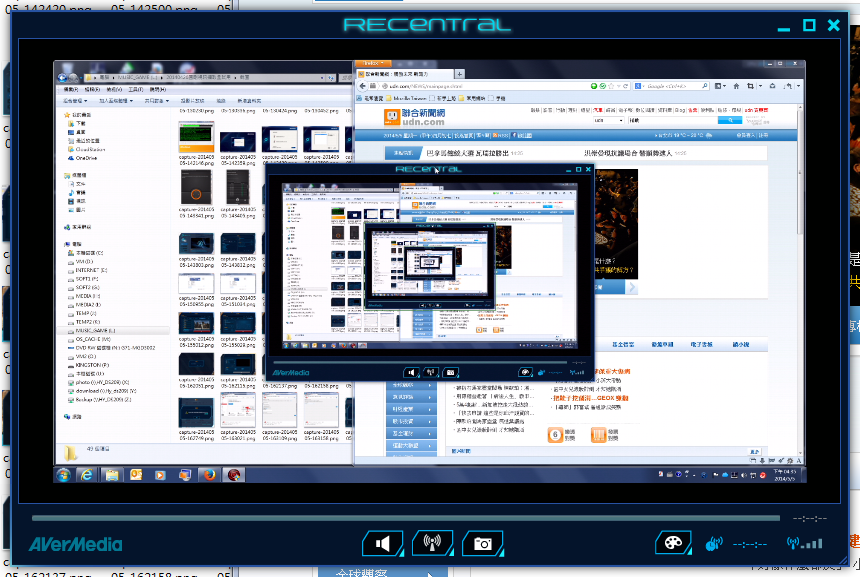
Task: Select the green terminal text capture thumbnail
Action: [196, 137]
